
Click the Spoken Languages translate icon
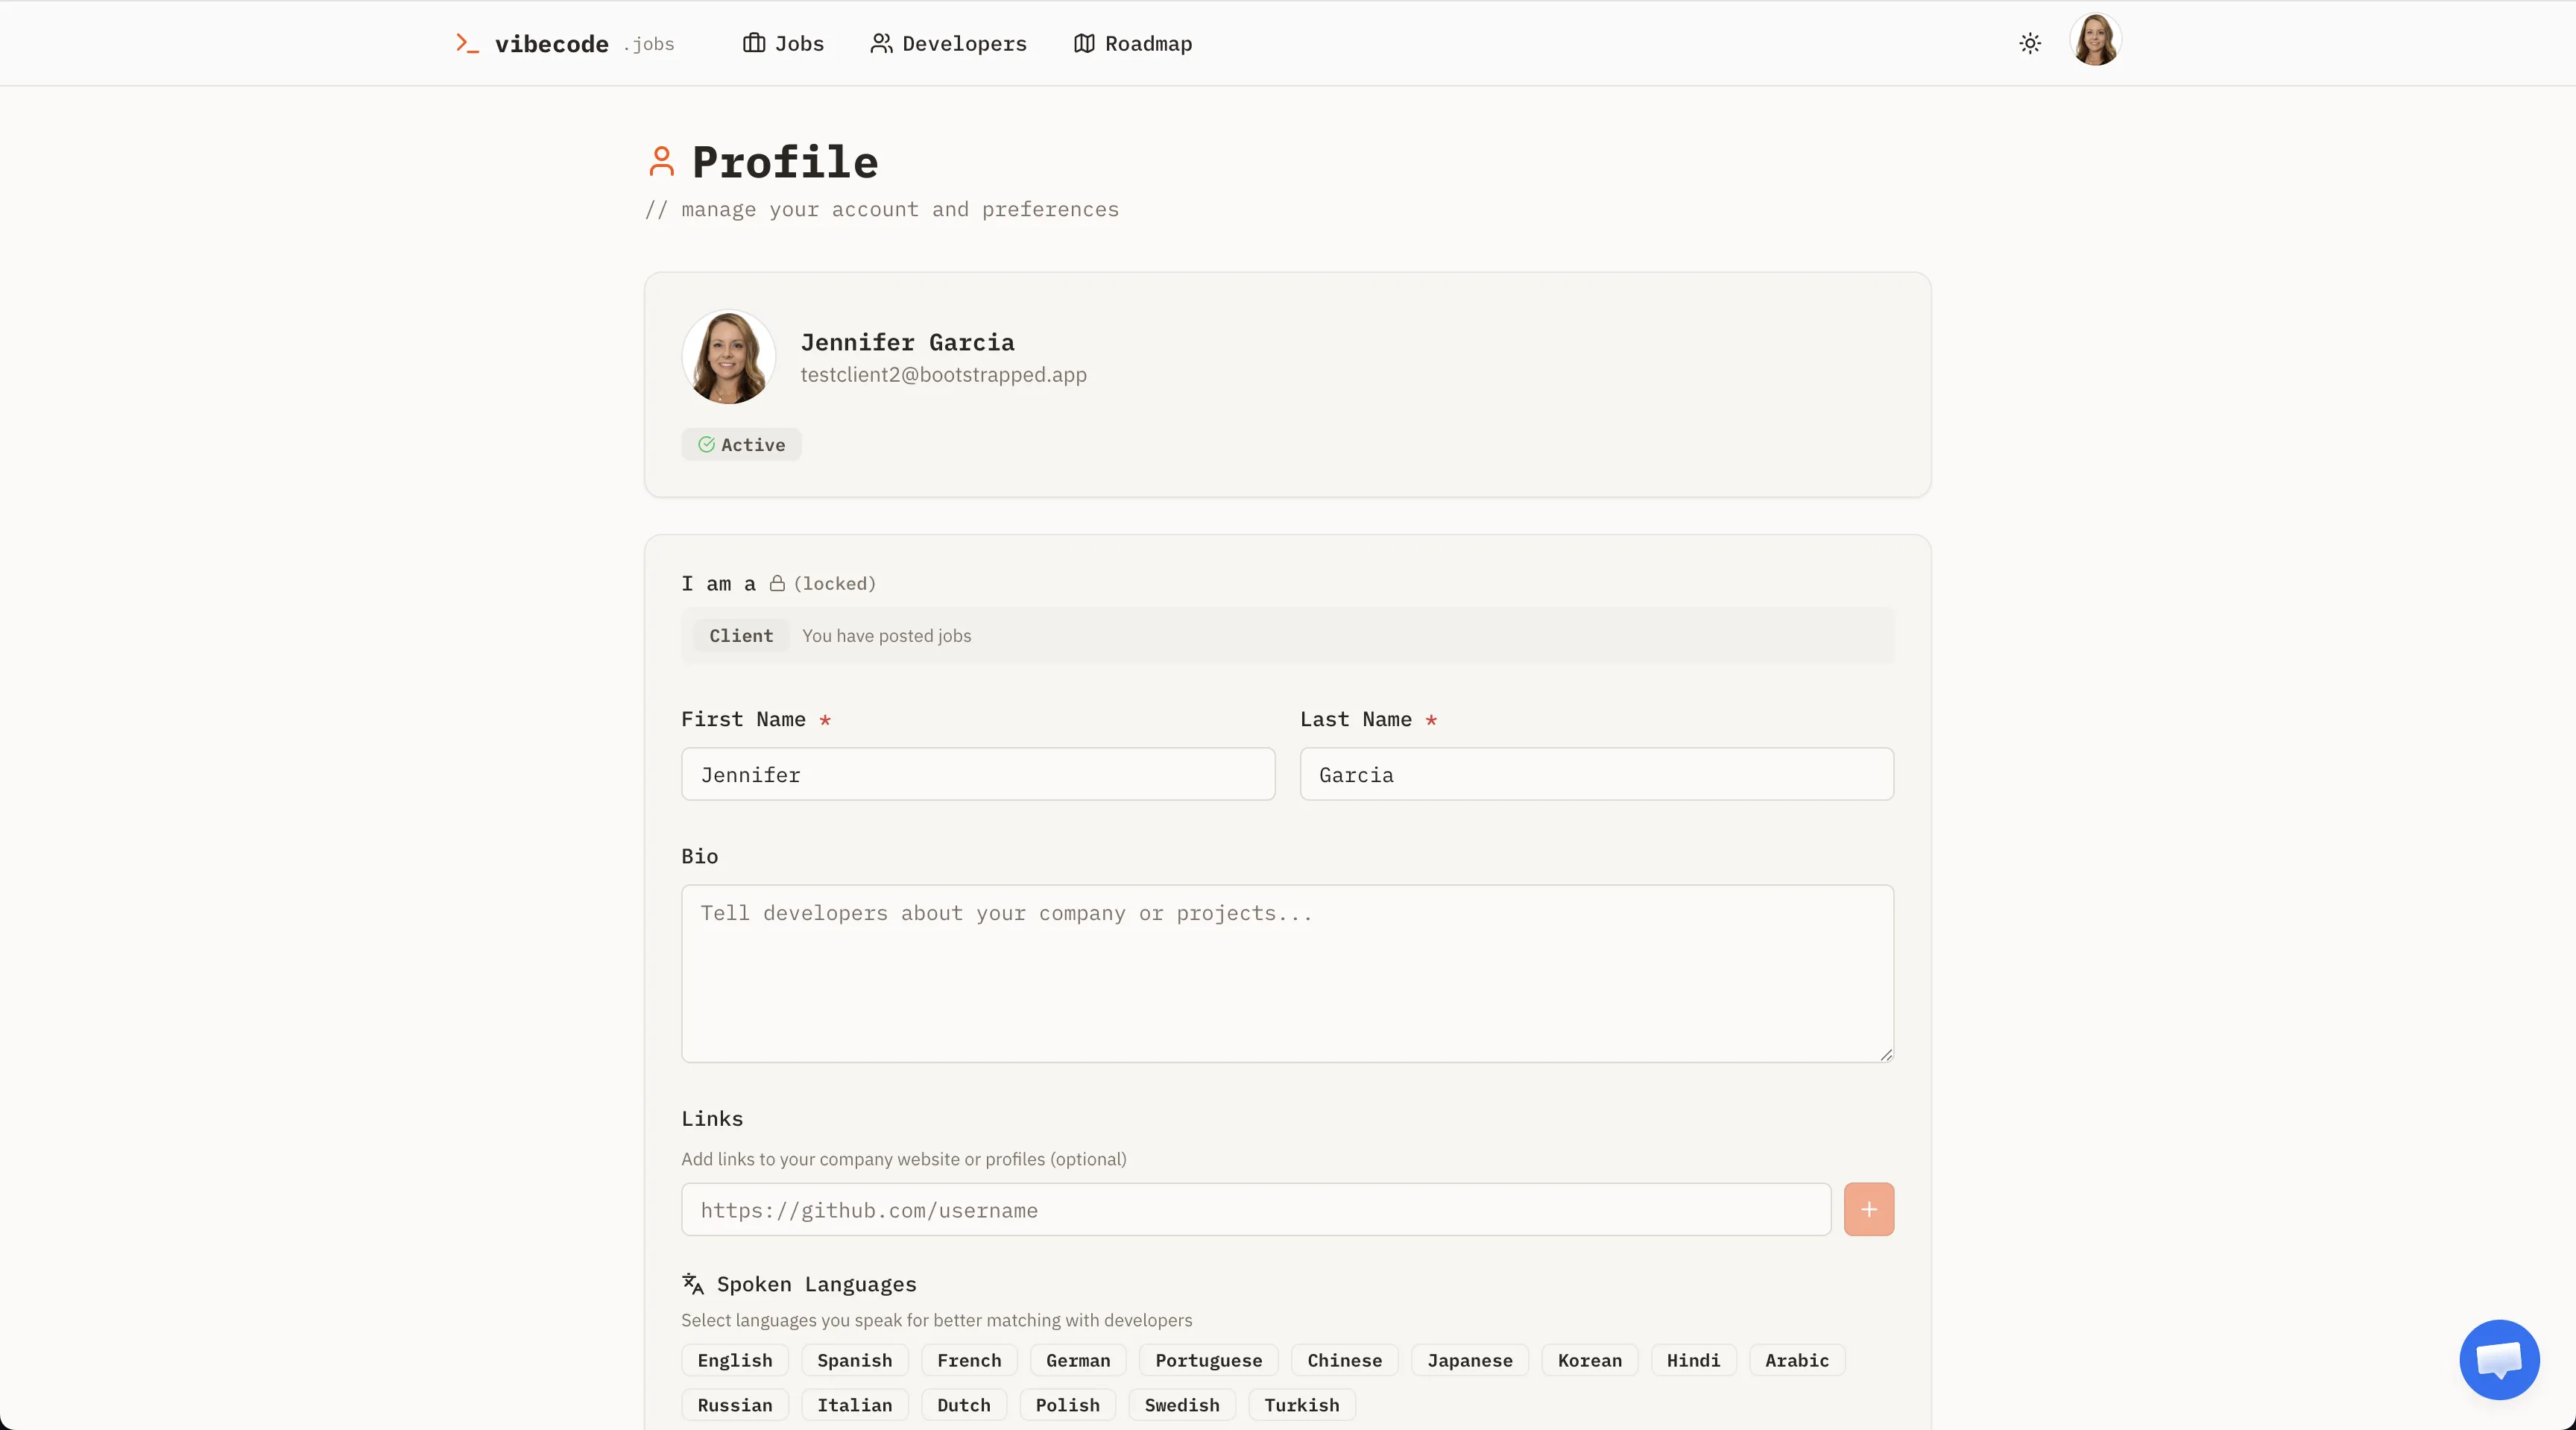point(693,1283)
